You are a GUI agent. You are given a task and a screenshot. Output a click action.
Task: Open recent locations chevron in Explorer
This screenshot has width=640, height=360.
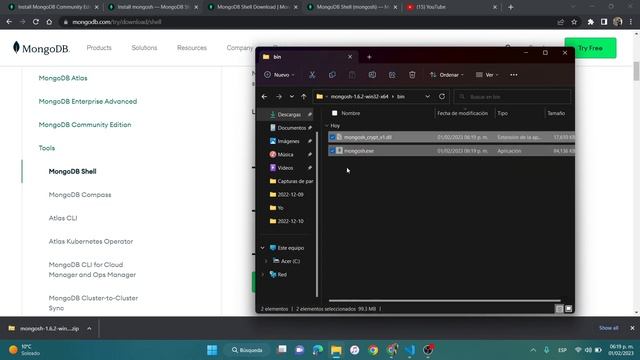pos(292,97)
